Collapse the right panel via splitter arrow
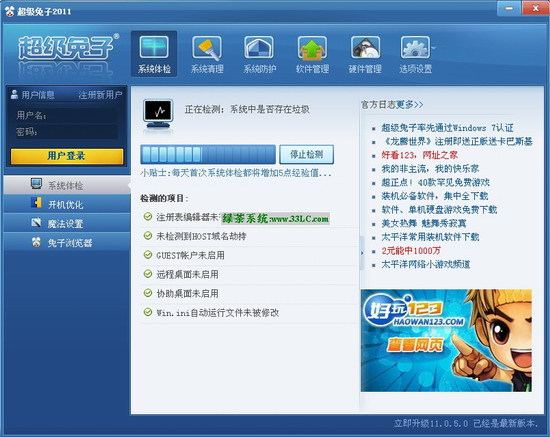550x437 pixels. (362, 253)
